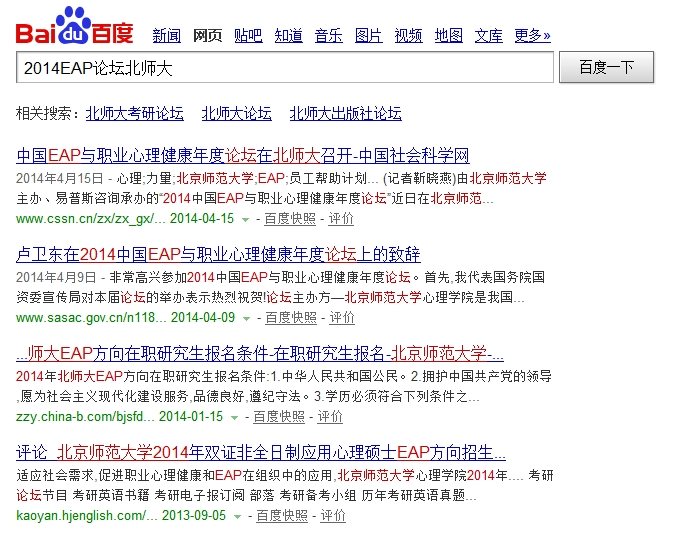Click the search input field

point(284,68)
